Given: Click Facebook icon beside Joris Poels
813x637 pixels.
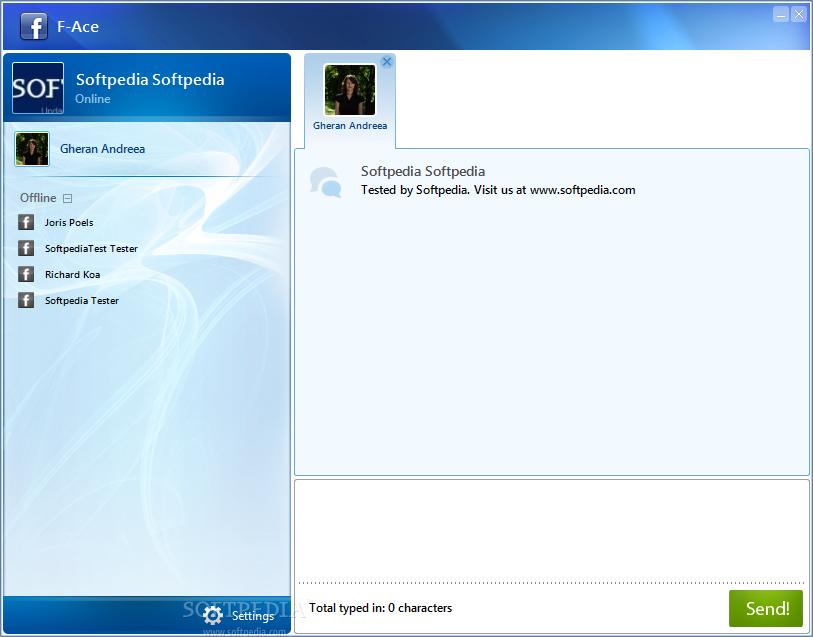Looking at the screenshot, I should pos(26,222).
